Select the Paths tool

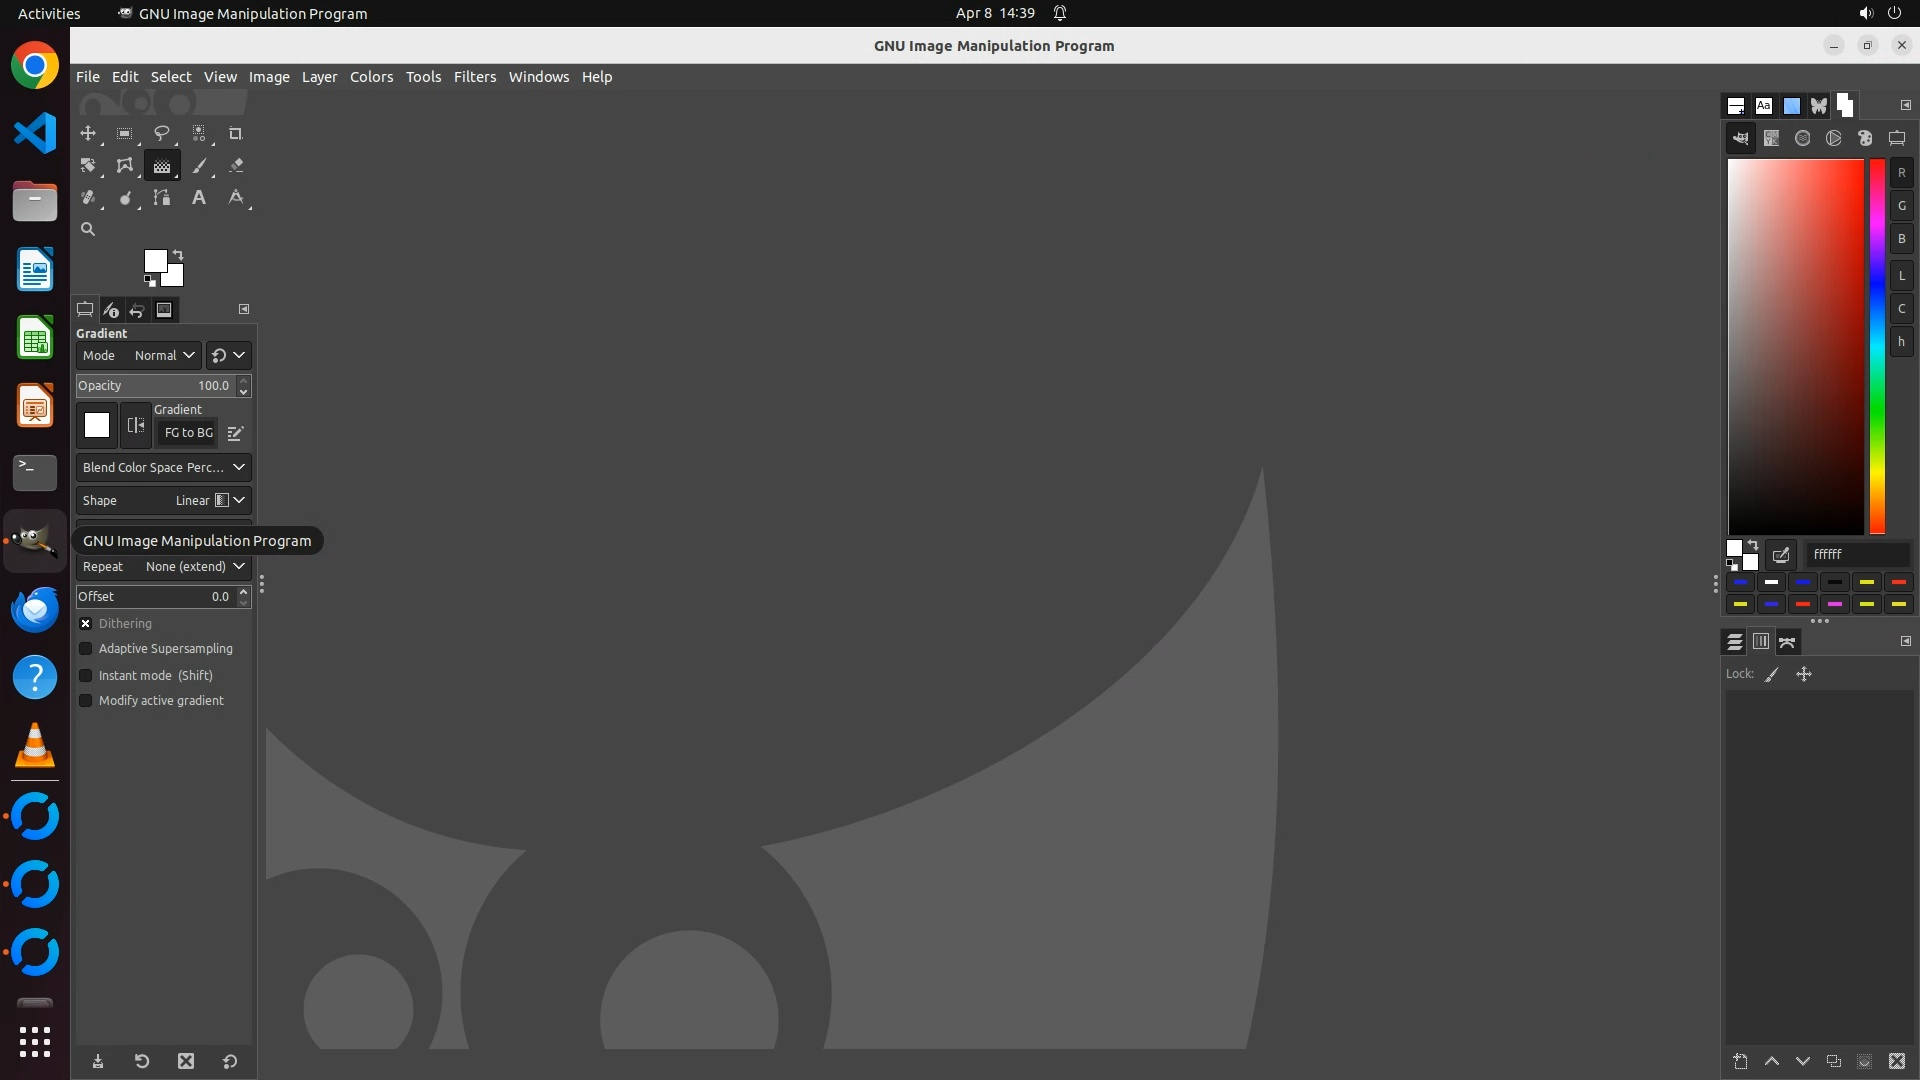161,198
